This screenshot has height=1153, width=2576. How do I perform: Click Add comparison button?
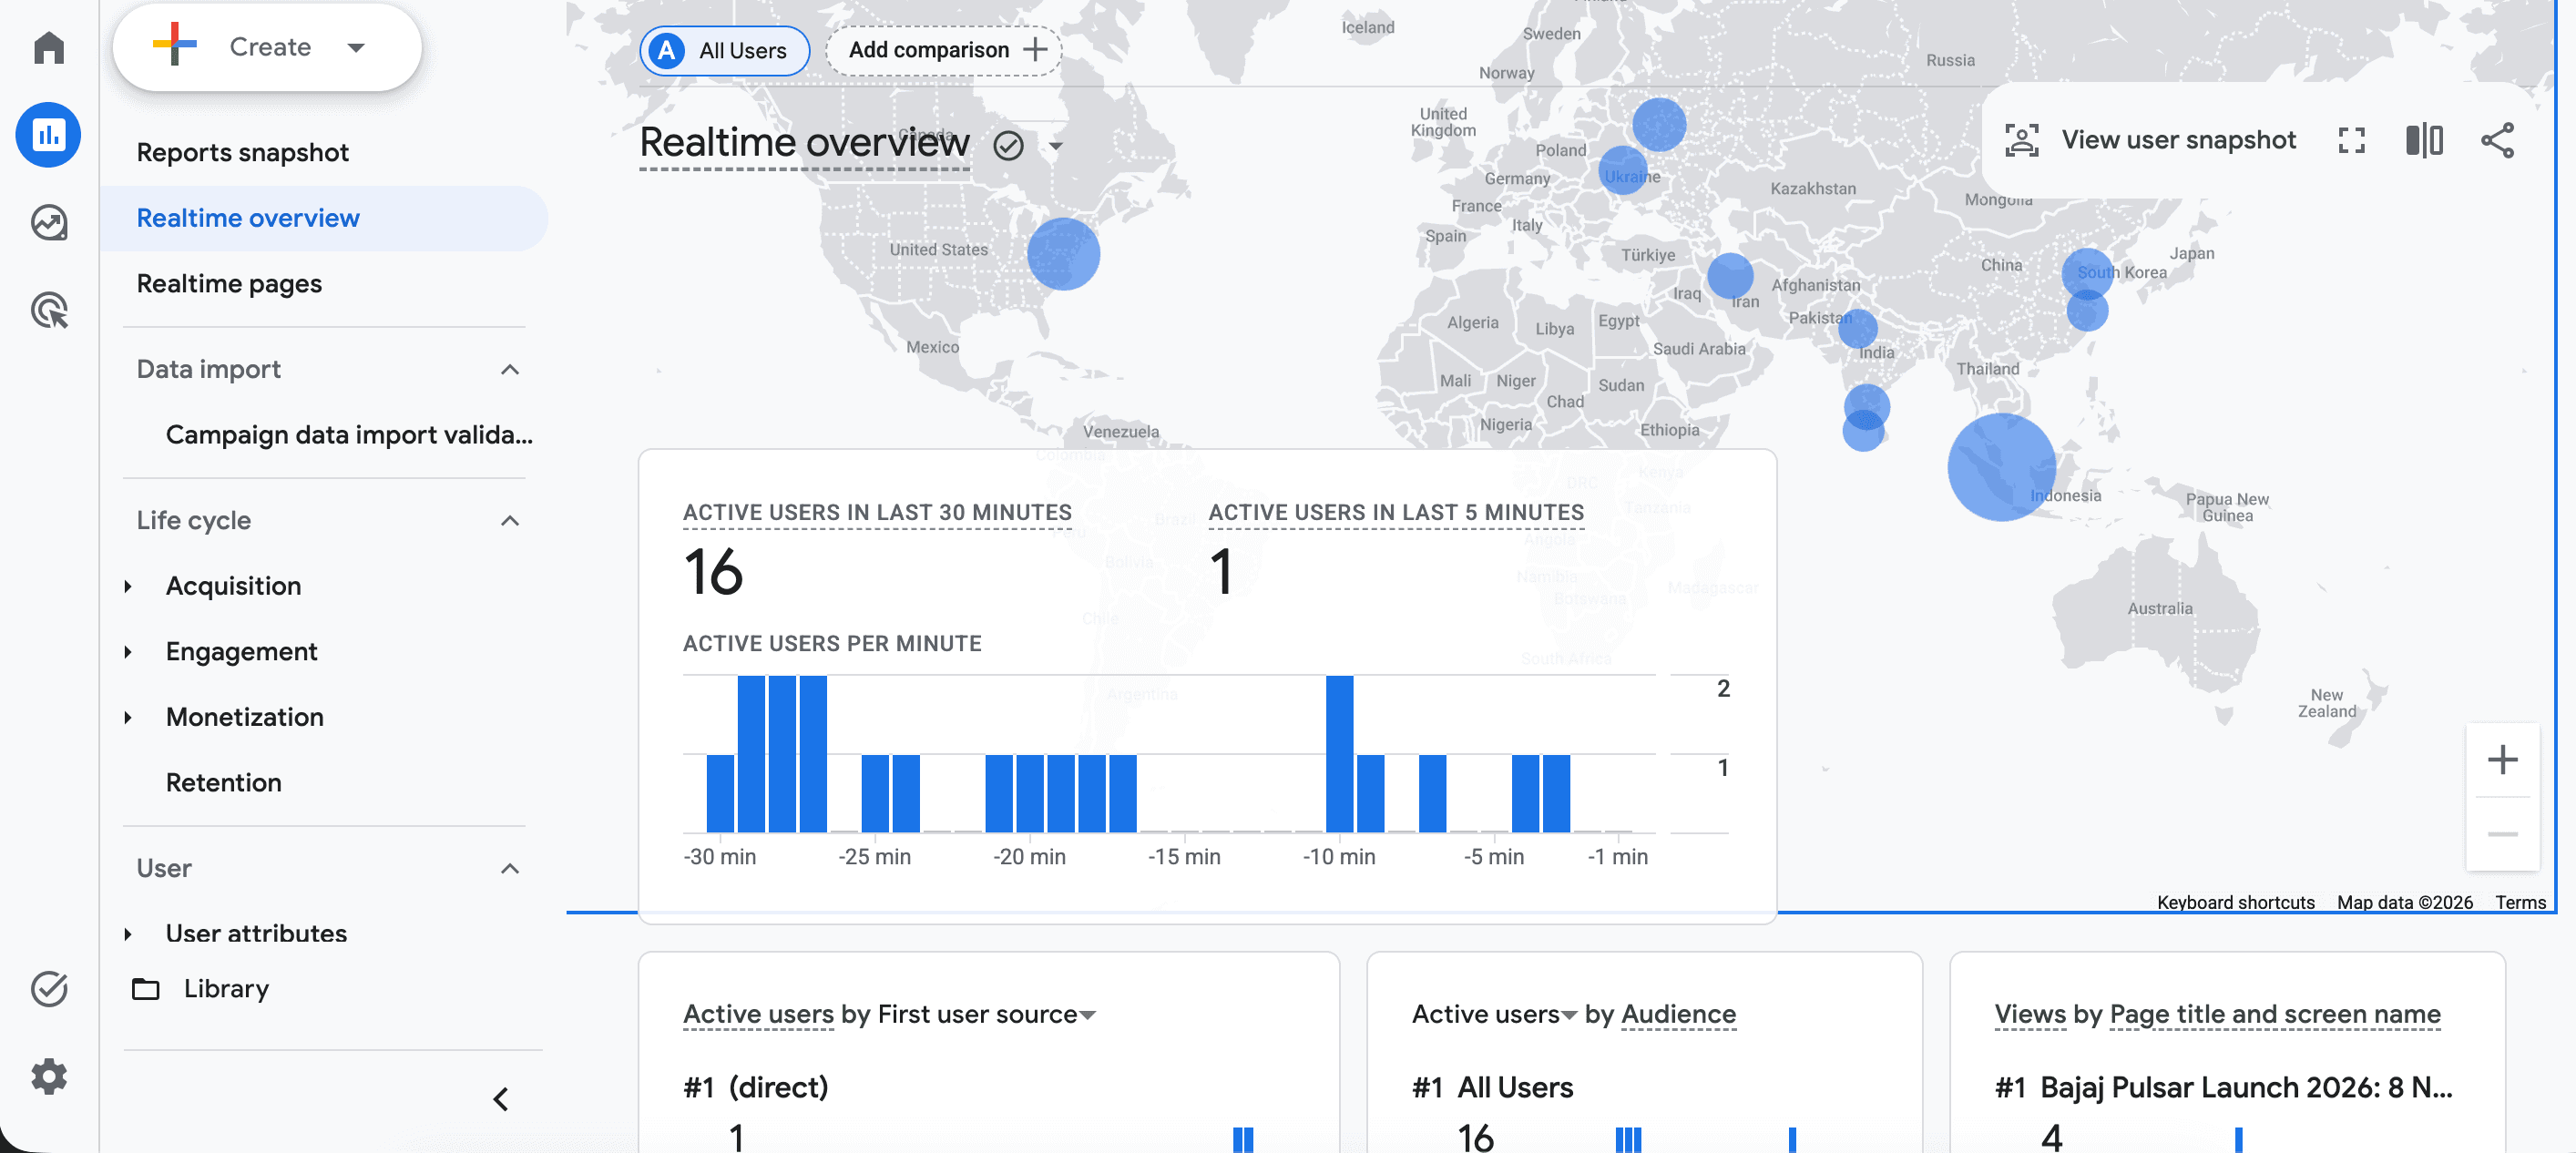tap(944, 50)
